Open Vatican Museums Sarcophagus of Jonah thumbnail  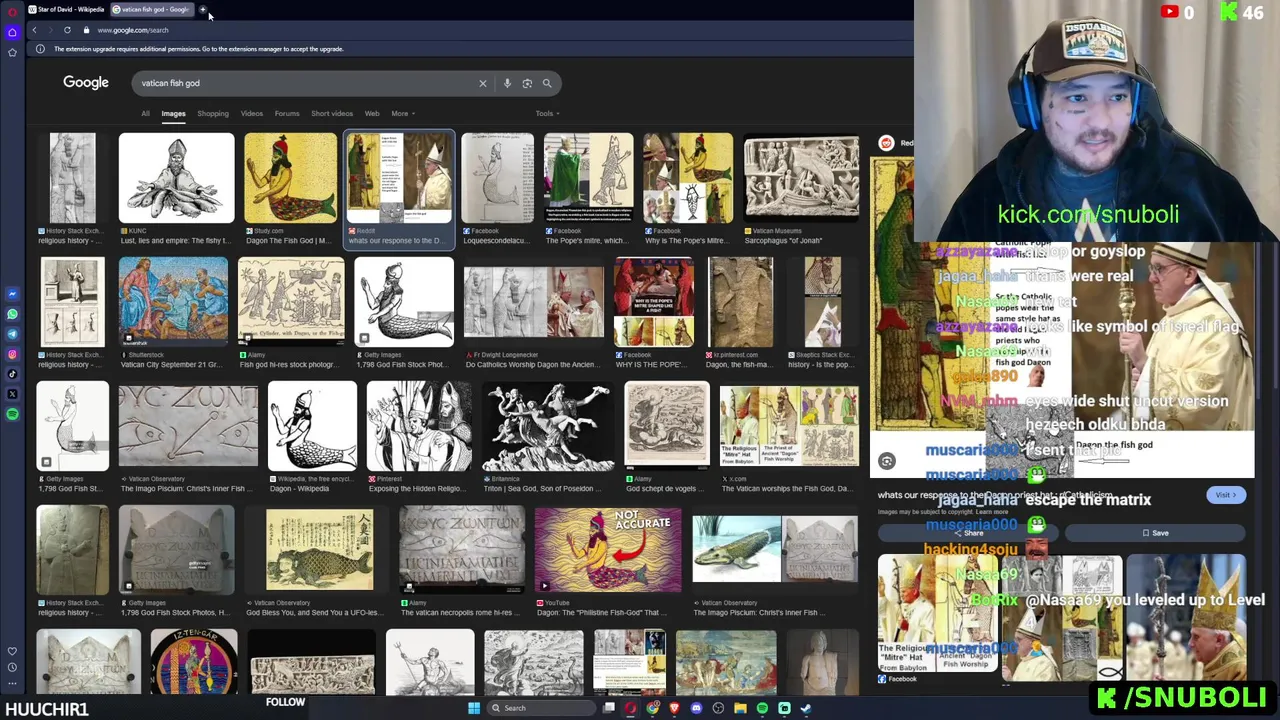click(801, 177)
